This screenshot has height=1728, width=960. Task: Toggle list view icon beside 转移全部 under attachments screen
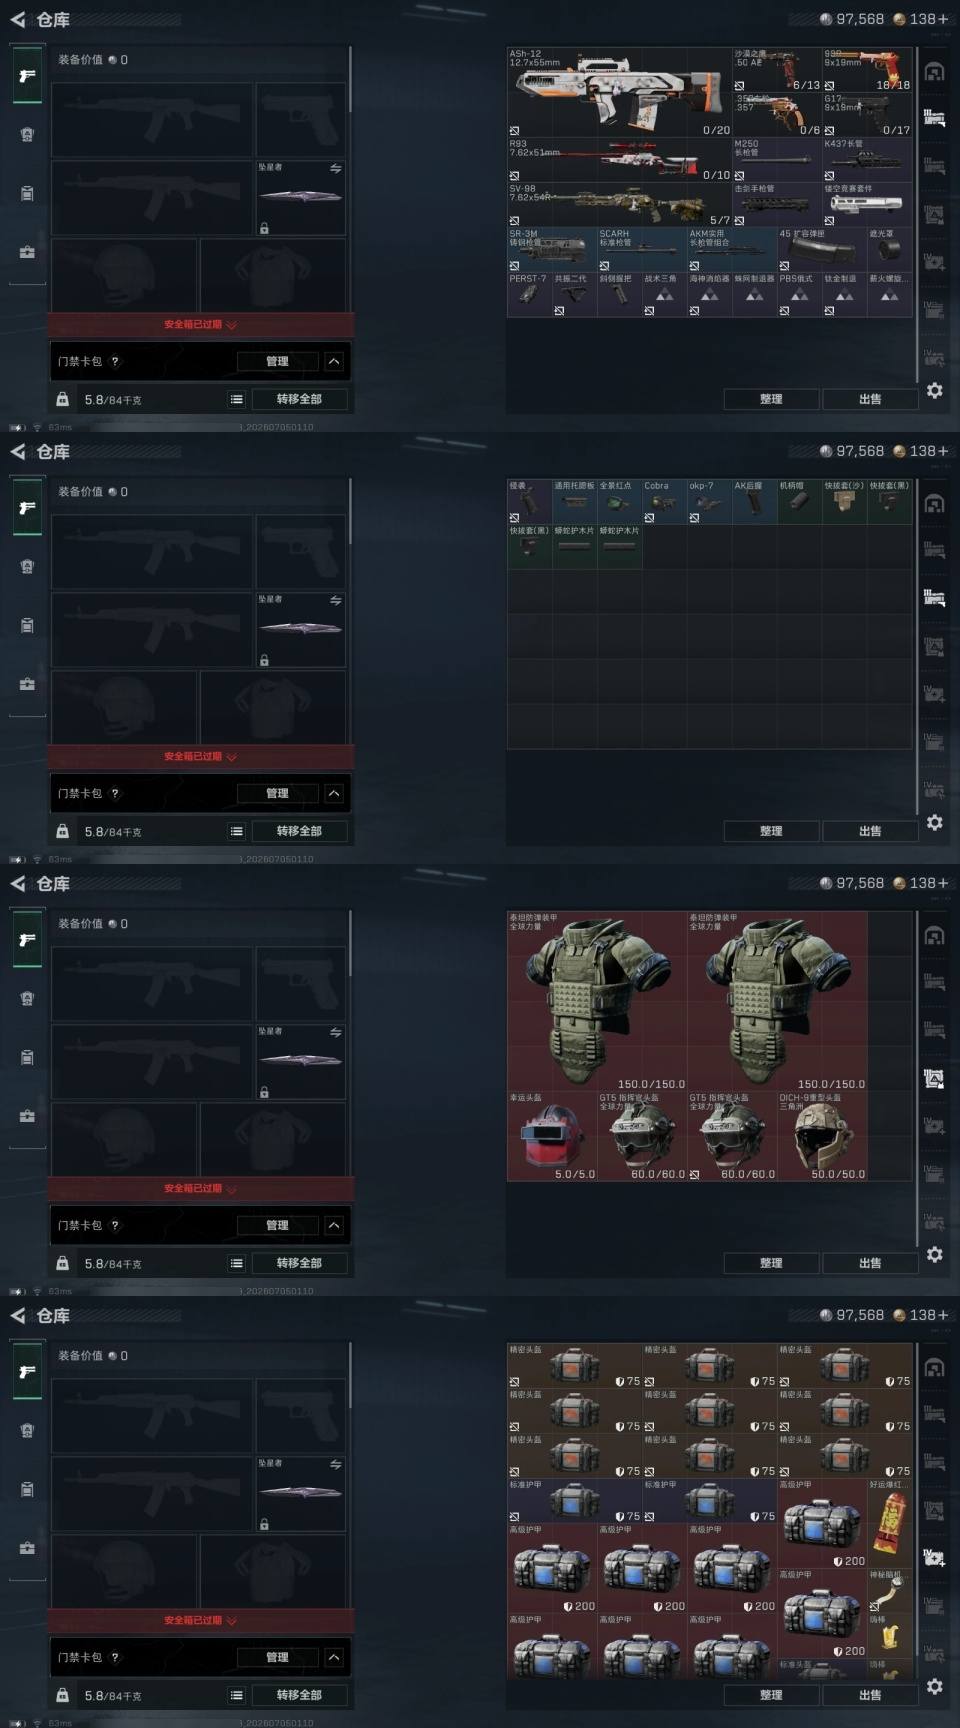[x=237, y=831]
